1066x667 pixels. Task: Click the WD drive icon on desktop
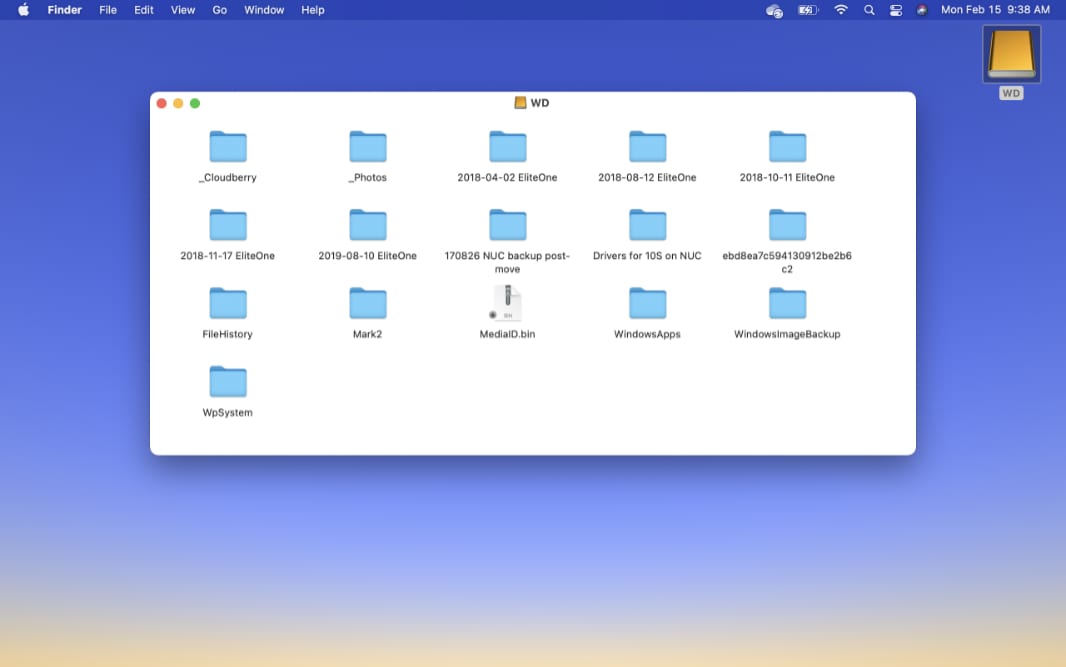[x=1011, y=55]
